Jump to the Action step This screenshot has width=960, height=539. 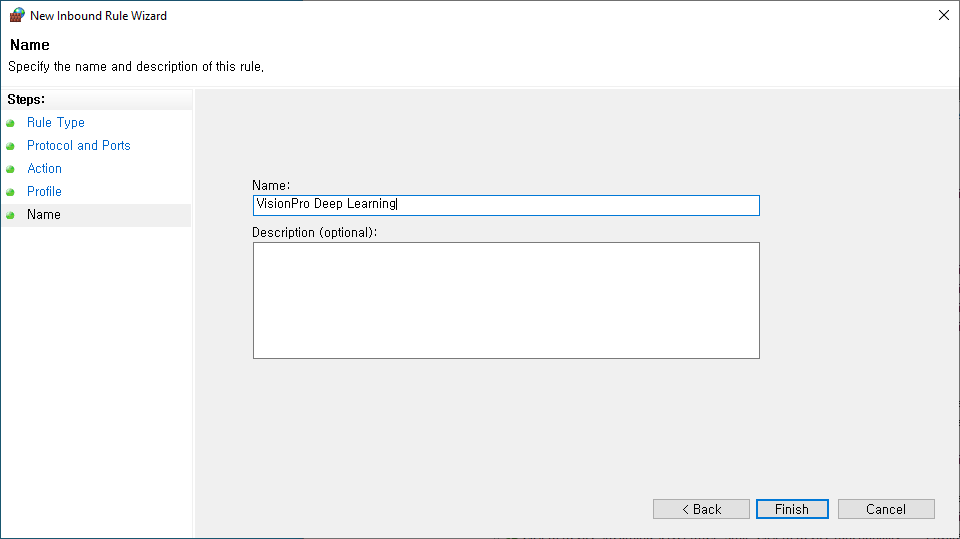[x=45, y=169]
